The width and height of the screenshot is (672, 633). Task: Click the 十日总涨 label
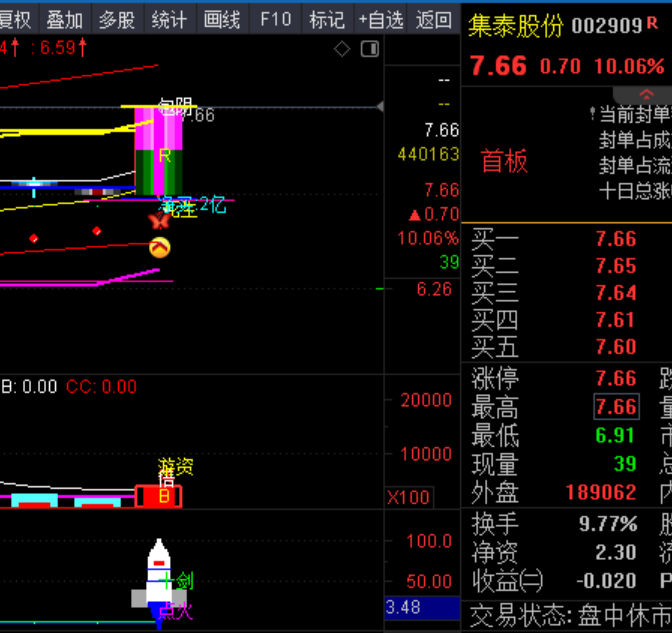pyautogui.click(x=635, y=191)
